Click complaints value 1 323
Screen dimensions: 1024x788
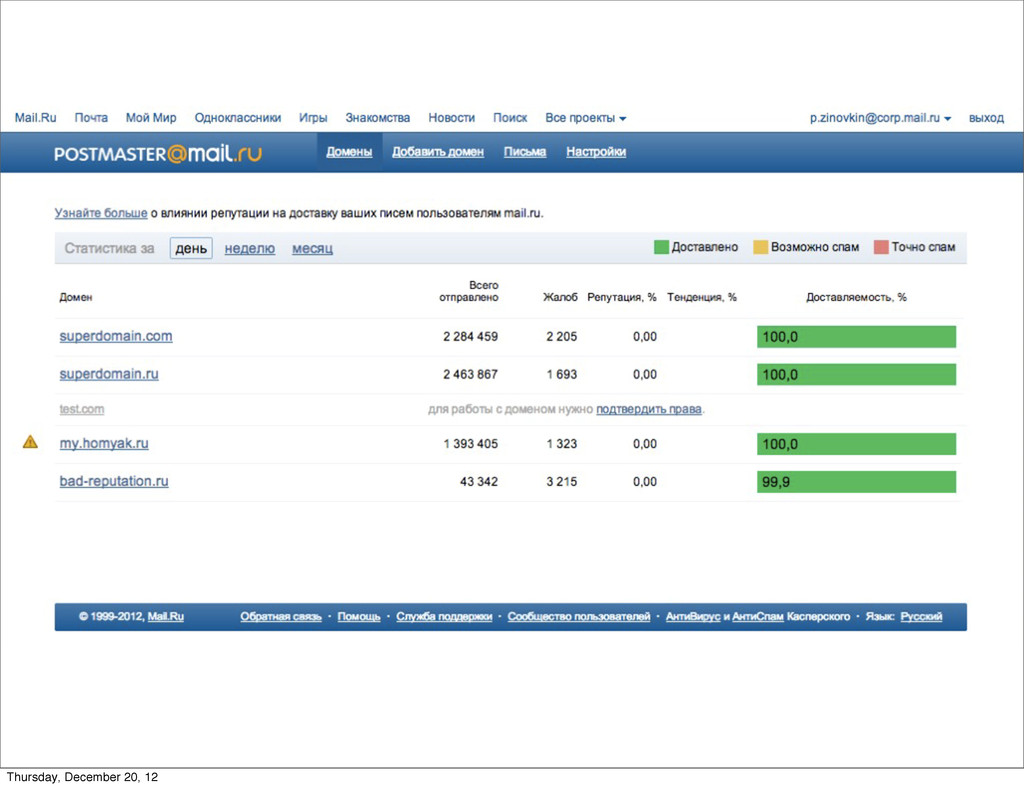click(x=562, y=443)
